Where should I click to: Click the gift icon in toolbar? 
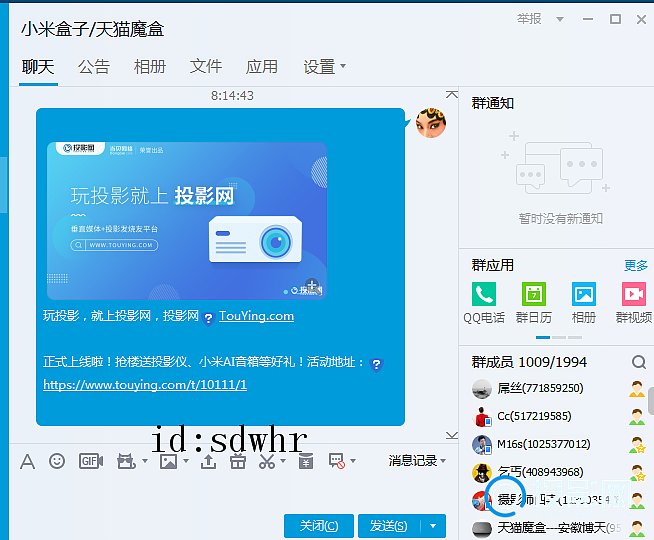point(238,461)
